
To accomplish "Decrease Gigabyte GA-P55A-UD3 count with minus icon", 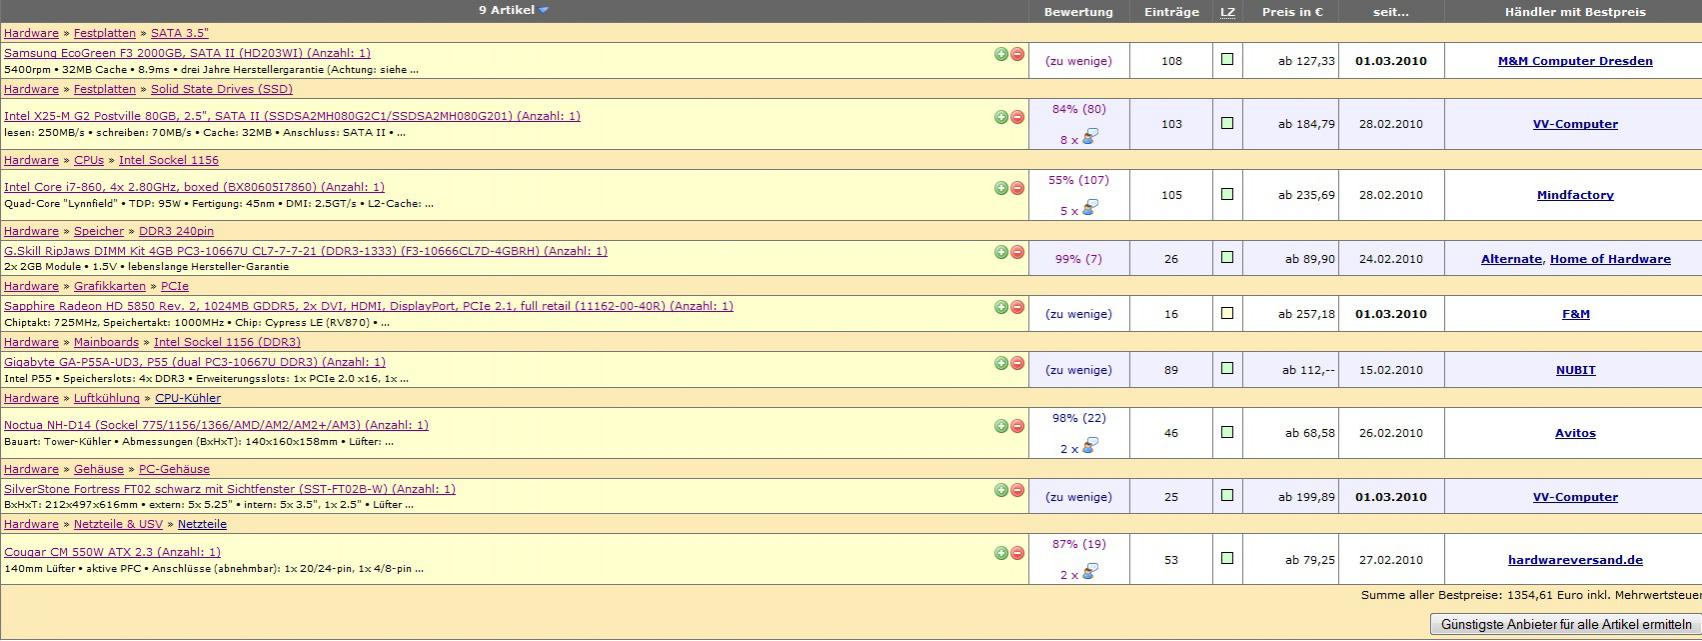I will [1017, 363].
